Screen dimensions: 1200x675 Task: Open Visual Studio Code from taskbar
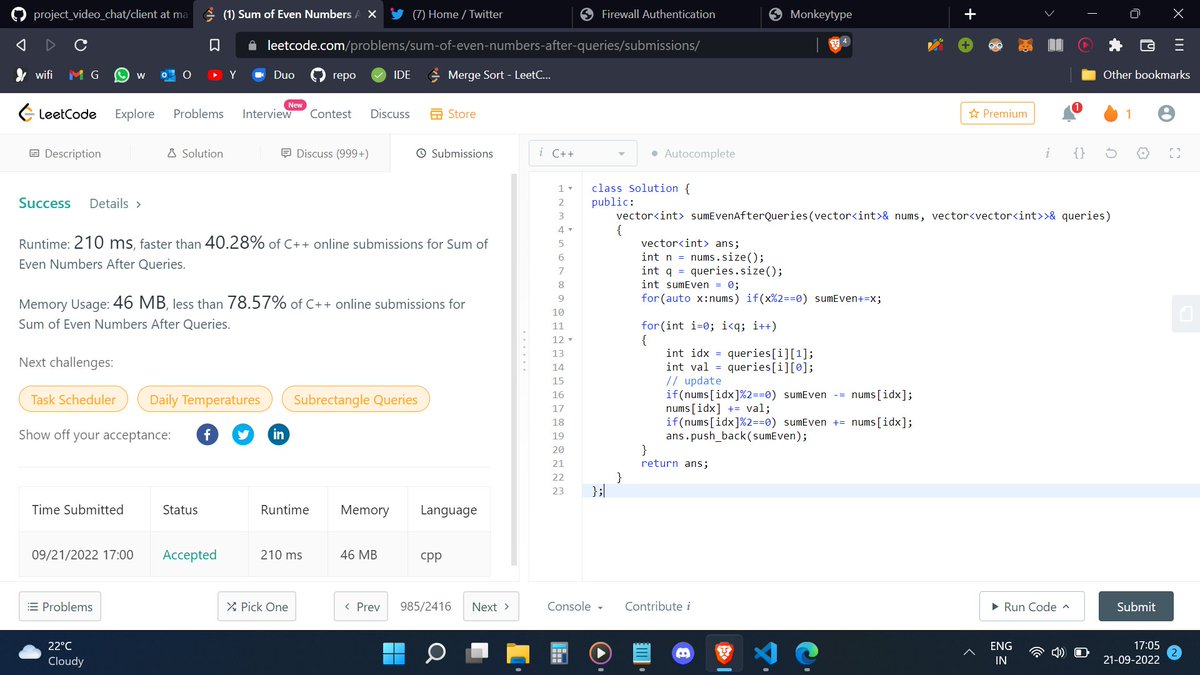(766, 653)
